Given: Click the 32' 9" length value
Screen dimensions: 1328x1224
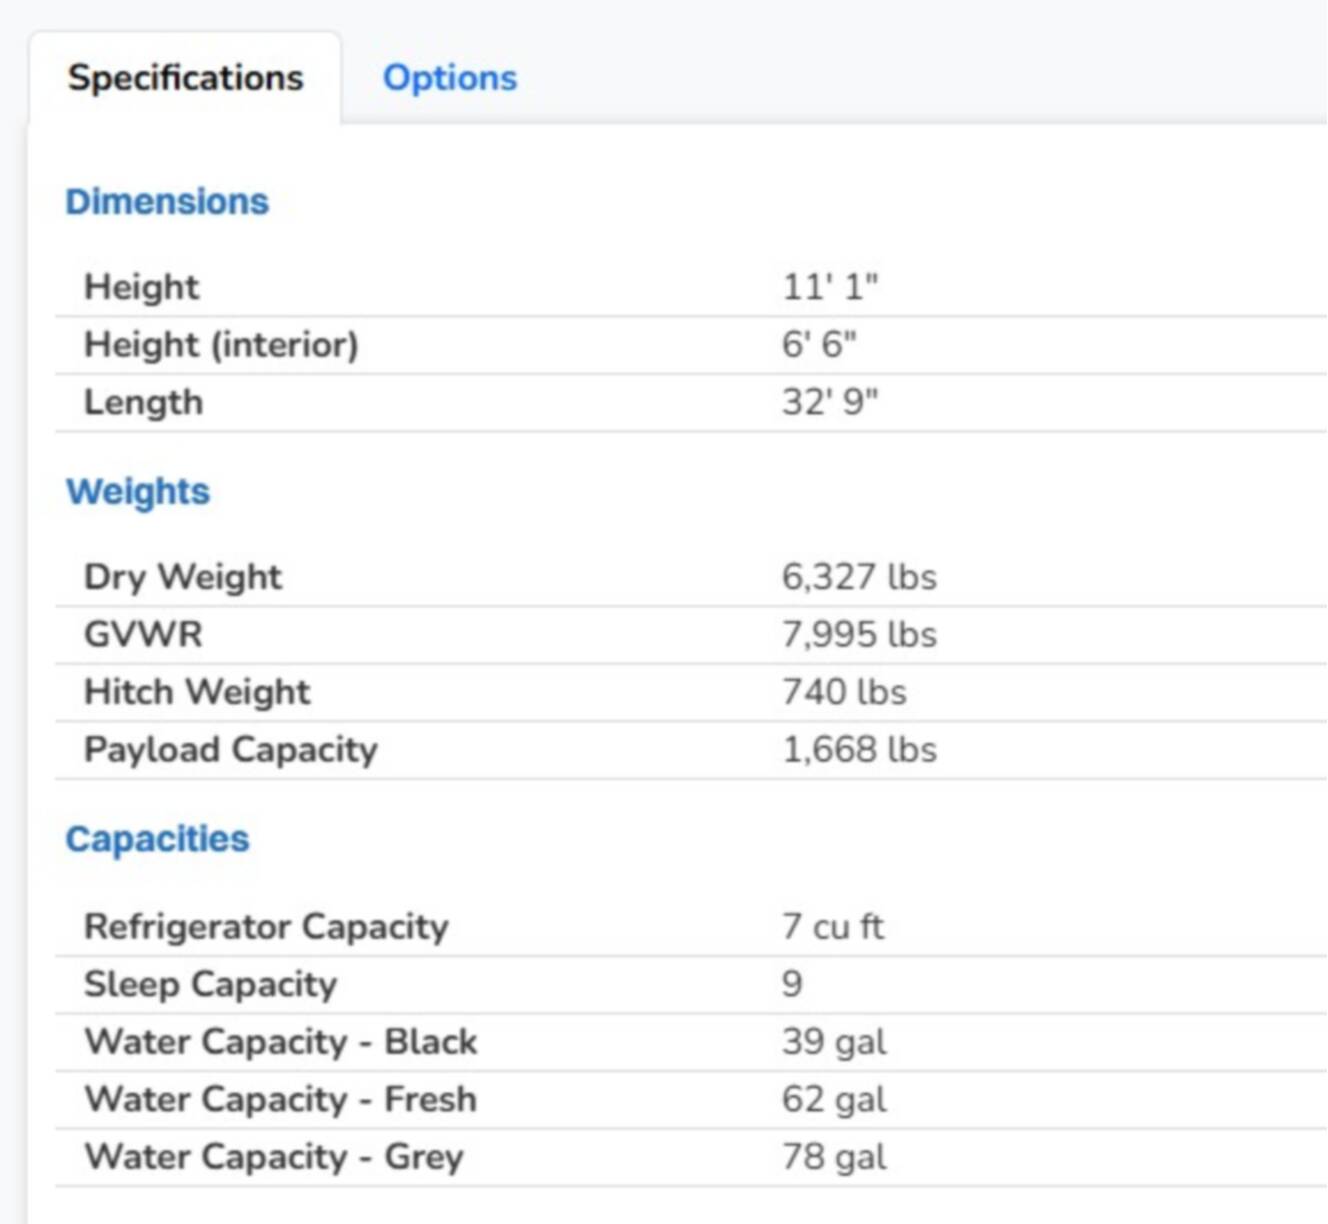Looking at the screenshot, I should click(x=830, y=403).
